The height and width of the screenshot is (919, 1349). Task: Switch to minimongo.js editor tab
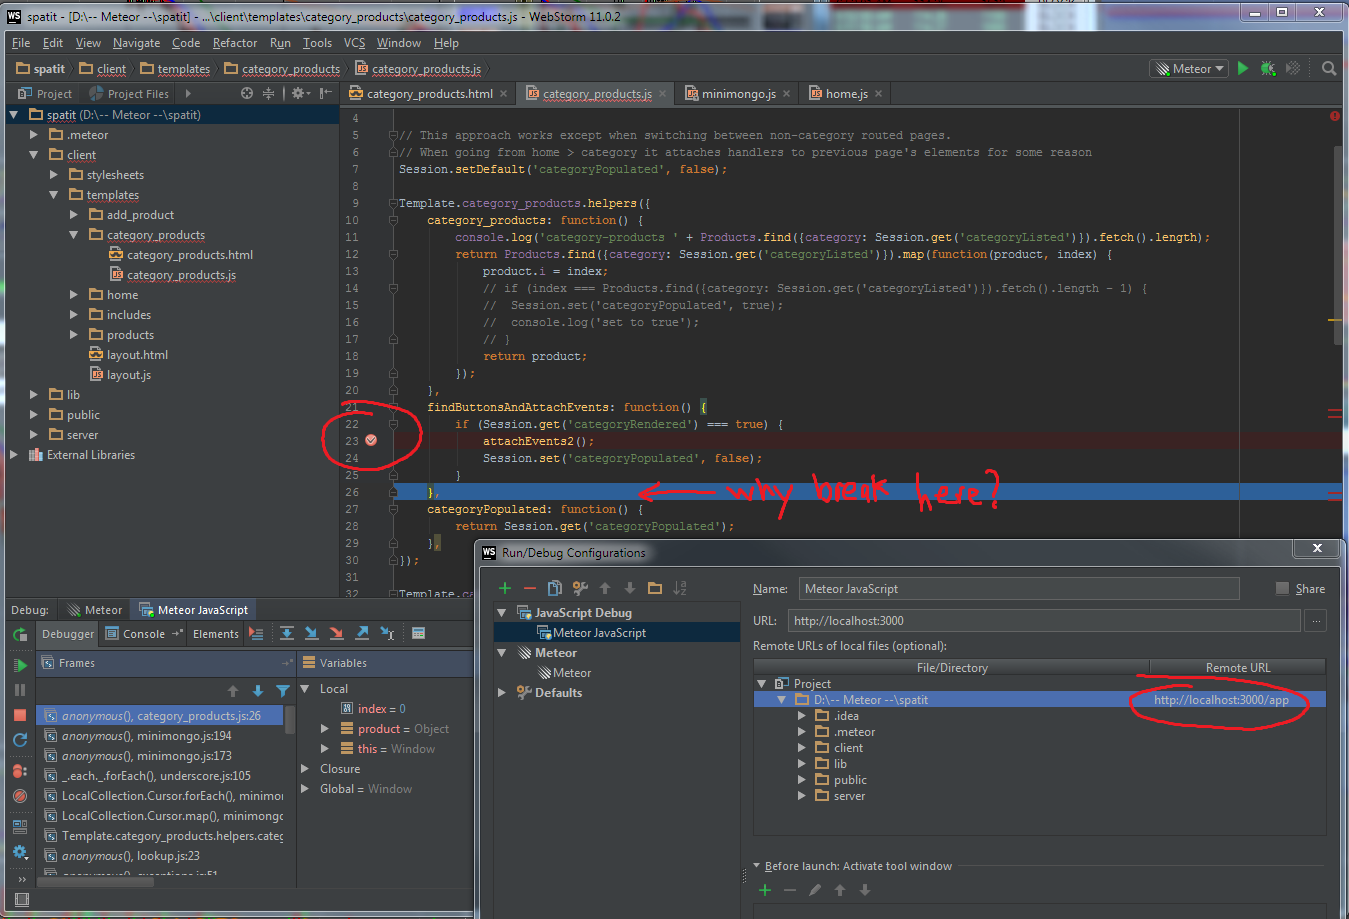(738, 94)
